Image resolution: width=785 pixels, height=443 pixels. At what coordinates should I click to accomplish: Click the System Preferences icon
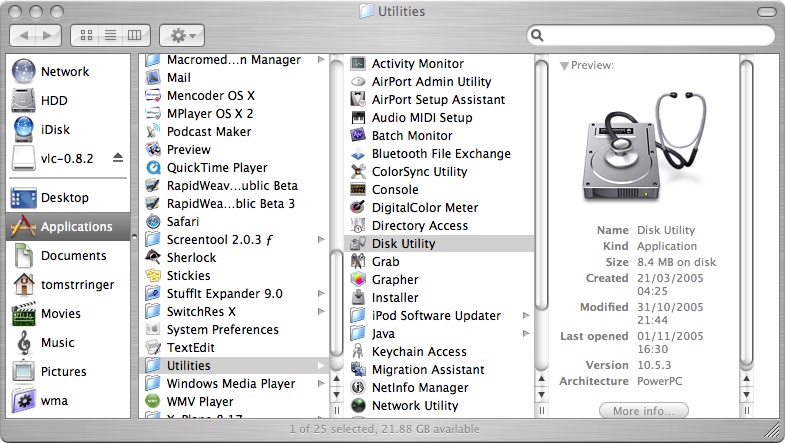click(153, 330)
